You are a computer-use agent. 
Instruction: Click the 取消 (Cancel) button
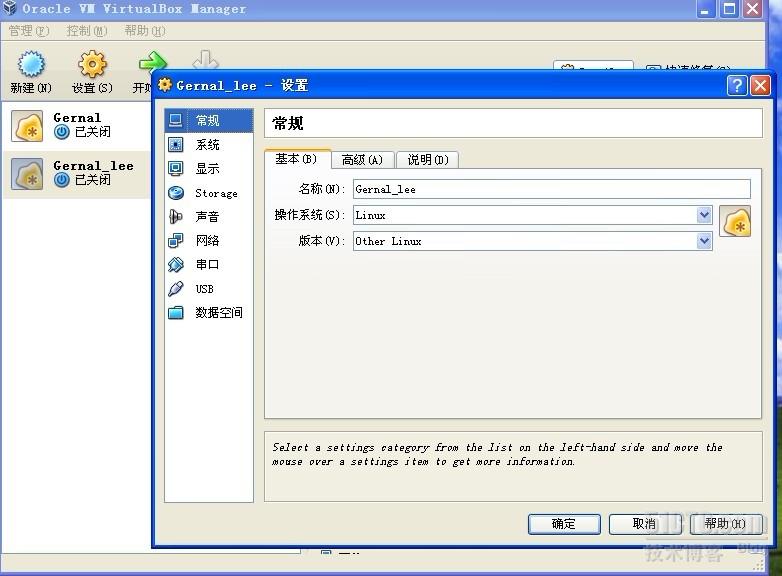pos(644,524)
